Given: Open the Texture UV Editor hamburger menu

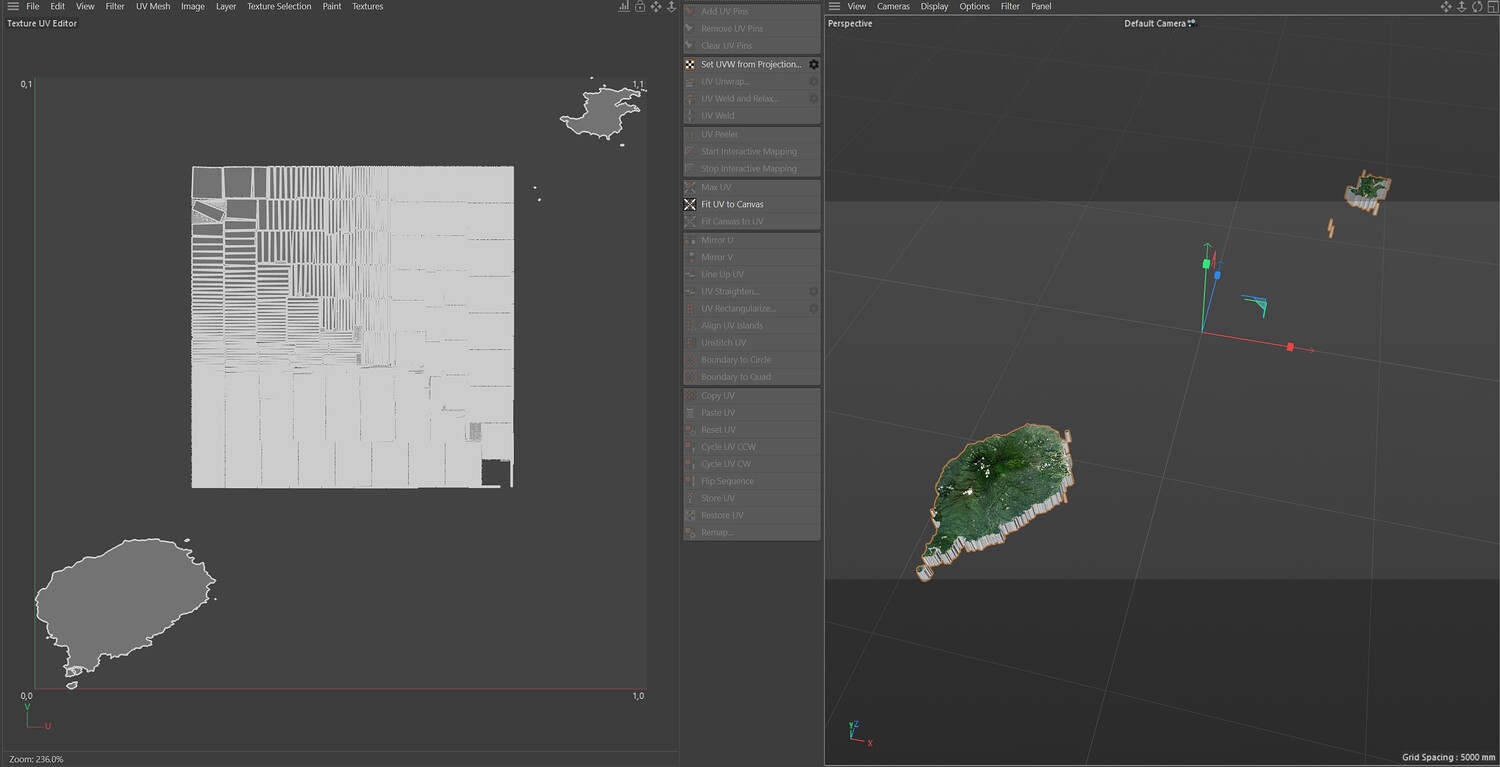Looking at the screenshot, I should (x=12, y=6).
